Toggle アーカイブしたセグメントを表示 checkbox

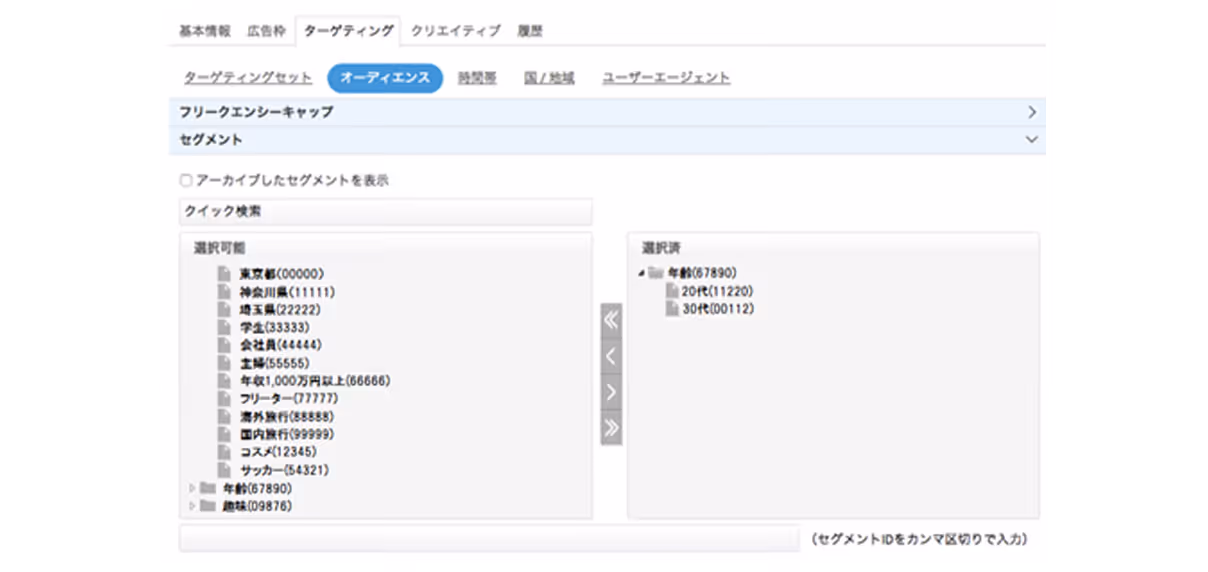pos(185,181)
